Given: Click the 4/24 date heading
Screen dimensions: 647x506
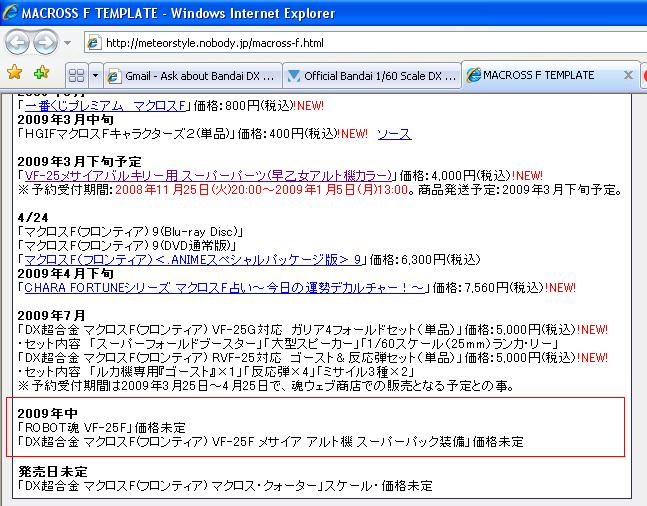Looking at the screenshot, I should click(x=33, y=218).
